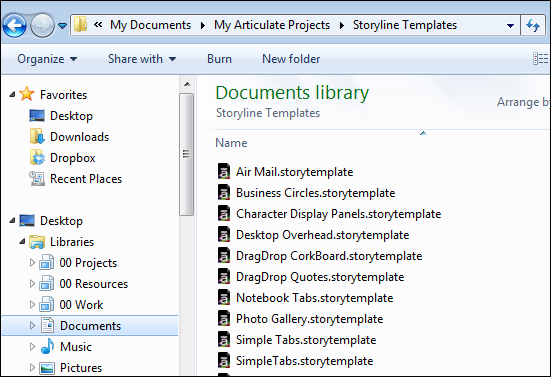The height and width of the screenshot is (377, 551).
Task: Select Business Circles.storytemplate
Action: tap(316, 193)
